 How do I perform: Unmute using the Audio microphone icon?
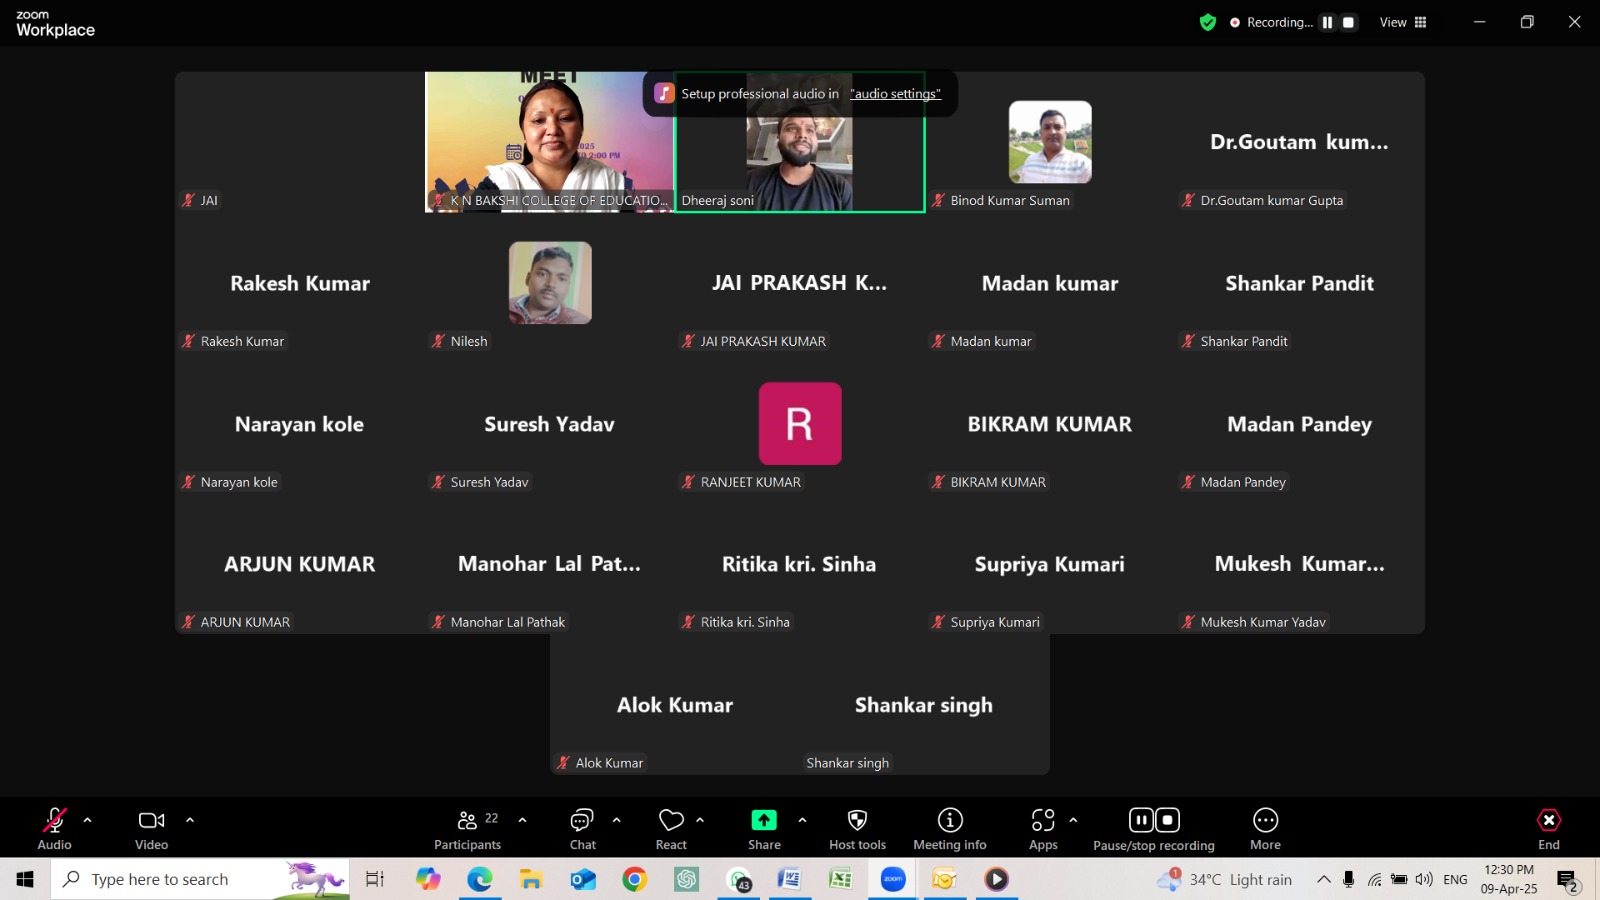(x=55, y=820)
